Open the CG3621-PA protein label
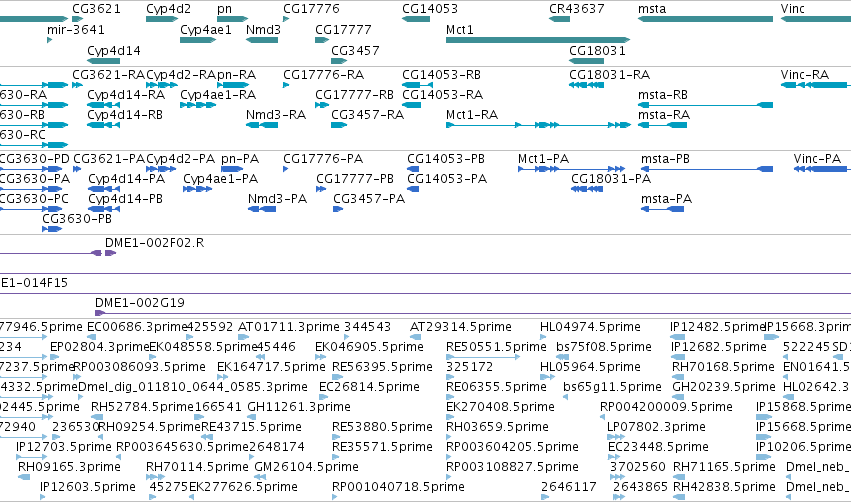Screen dimensions: 851x502 point(109,158)
